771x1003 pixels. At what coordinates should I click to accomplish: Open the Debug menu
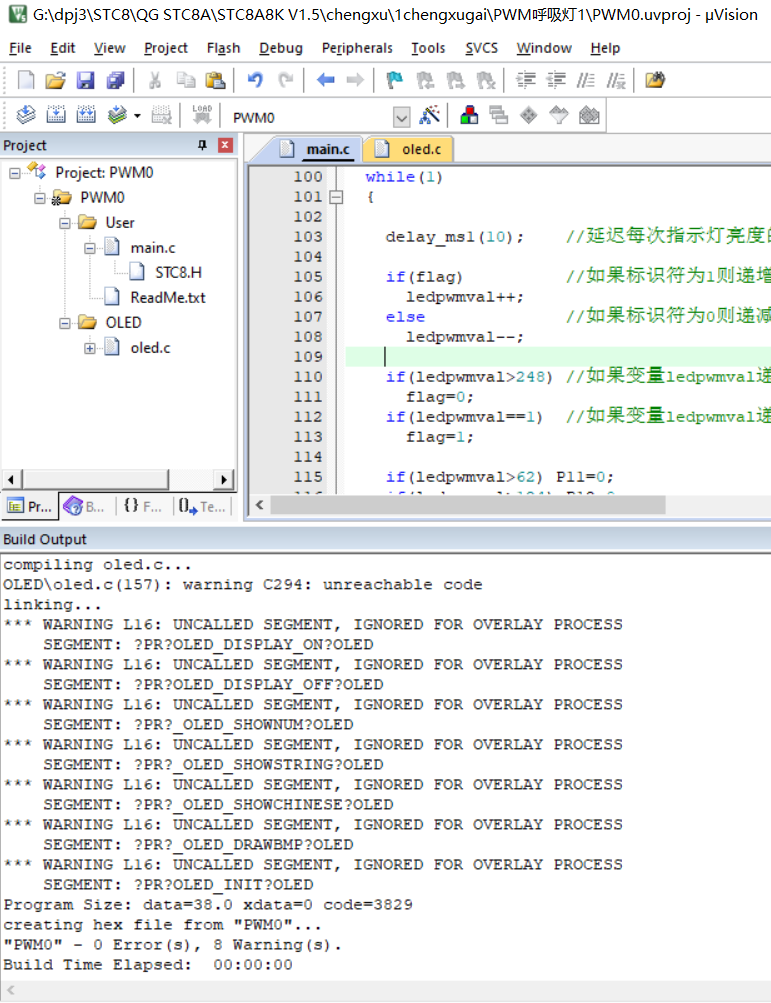point(281,48)
